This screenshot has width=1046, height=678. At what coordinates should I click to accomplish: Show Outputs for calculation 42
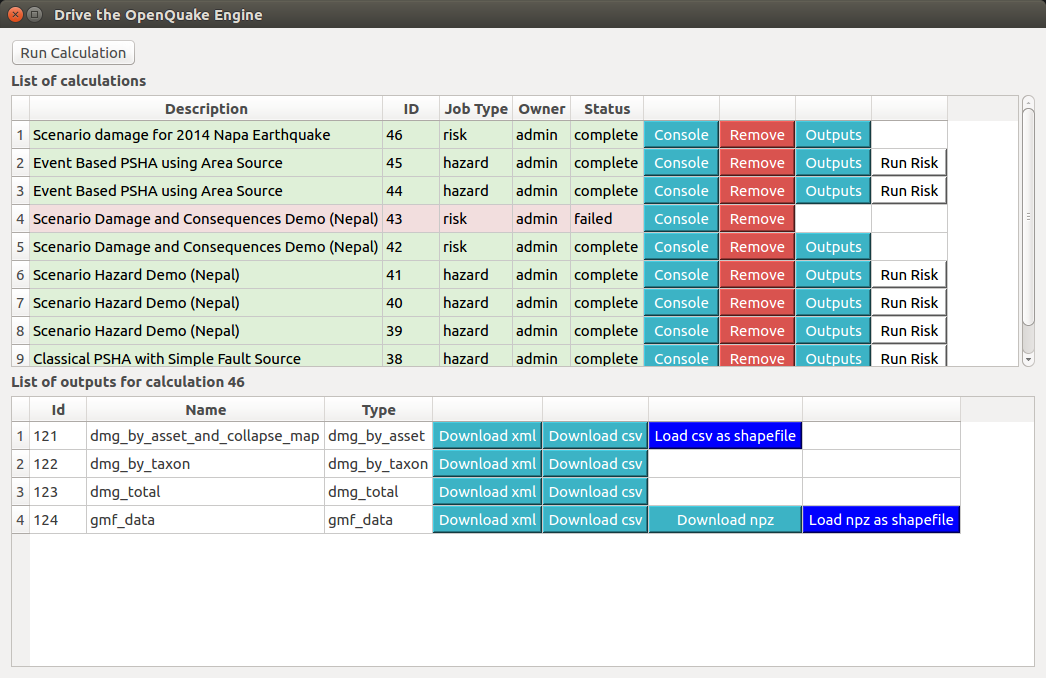pos(833,247)
